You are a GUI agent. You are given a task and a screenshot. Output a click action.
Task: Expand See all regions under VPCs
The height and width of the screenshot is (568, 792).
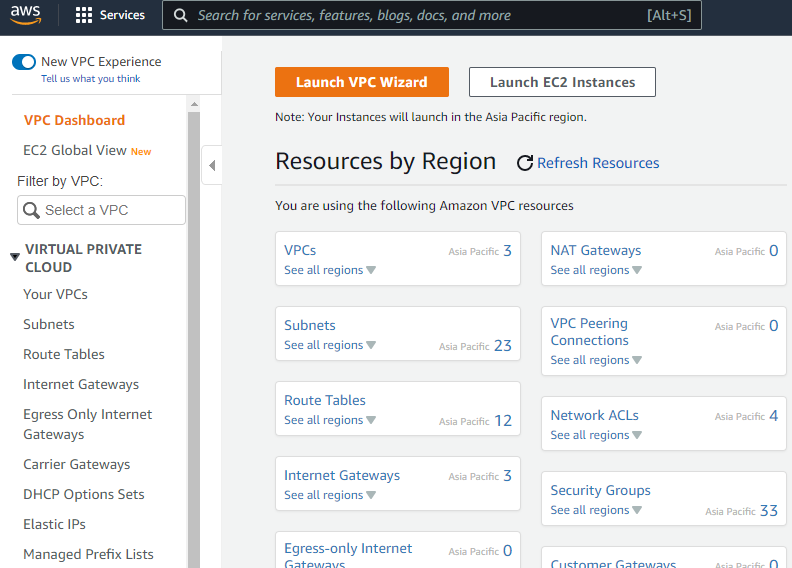click(x=330, y=270)
